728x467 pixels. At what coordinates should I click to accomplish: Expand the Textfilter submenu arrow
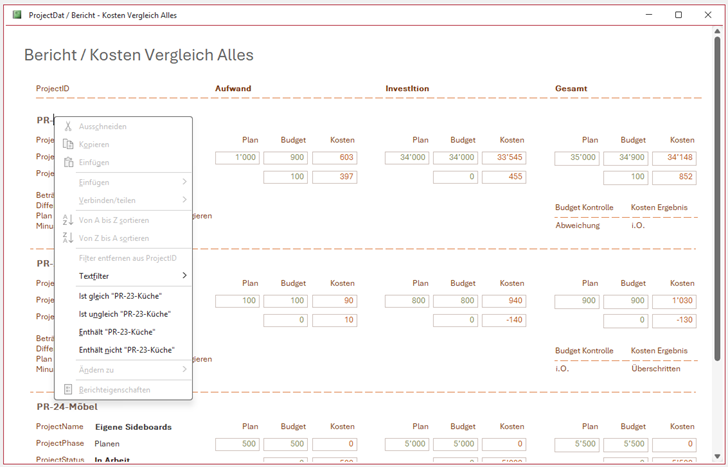coord(184,276)
